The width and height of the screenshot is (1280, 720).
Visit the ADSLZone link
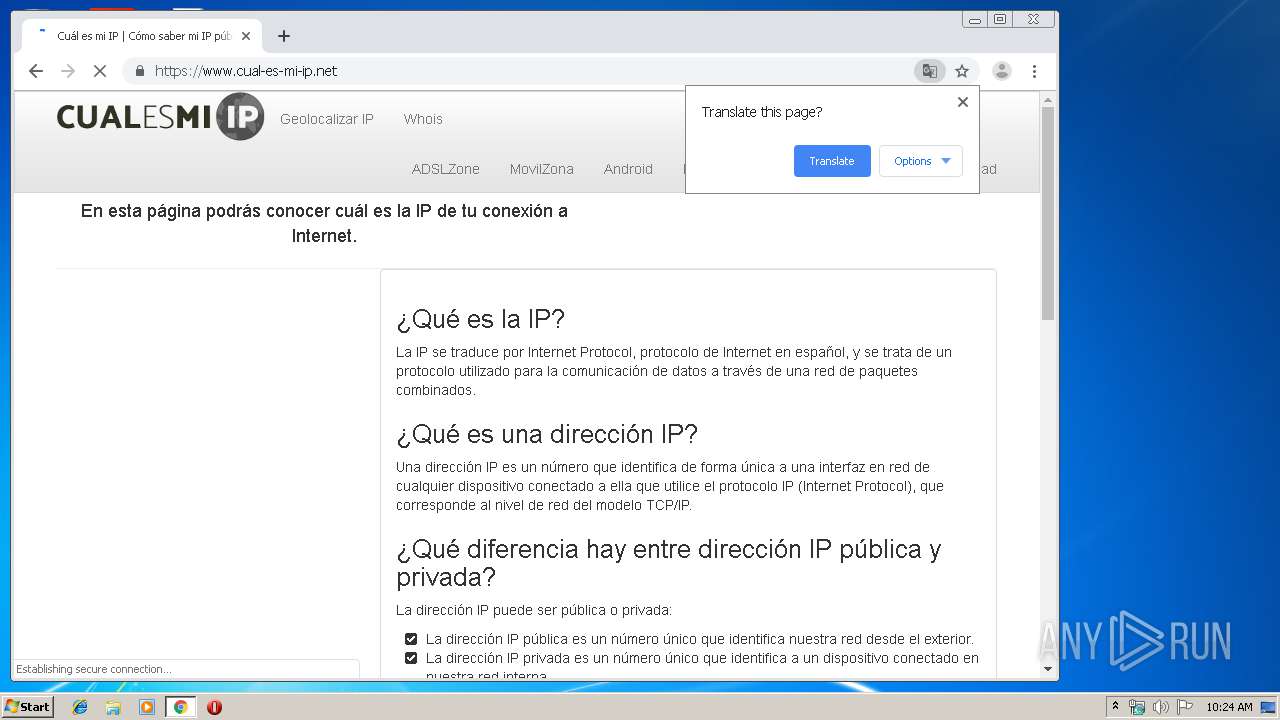click(446, 169)
